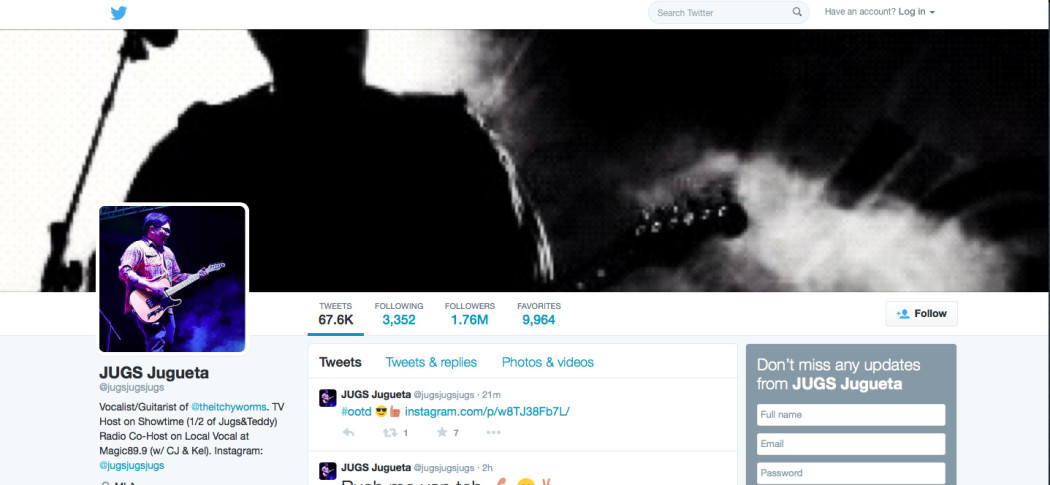This screenshot has height=485, width=1050.
Task: View the Favorites 9,964 list
Action: pos(539,314)
